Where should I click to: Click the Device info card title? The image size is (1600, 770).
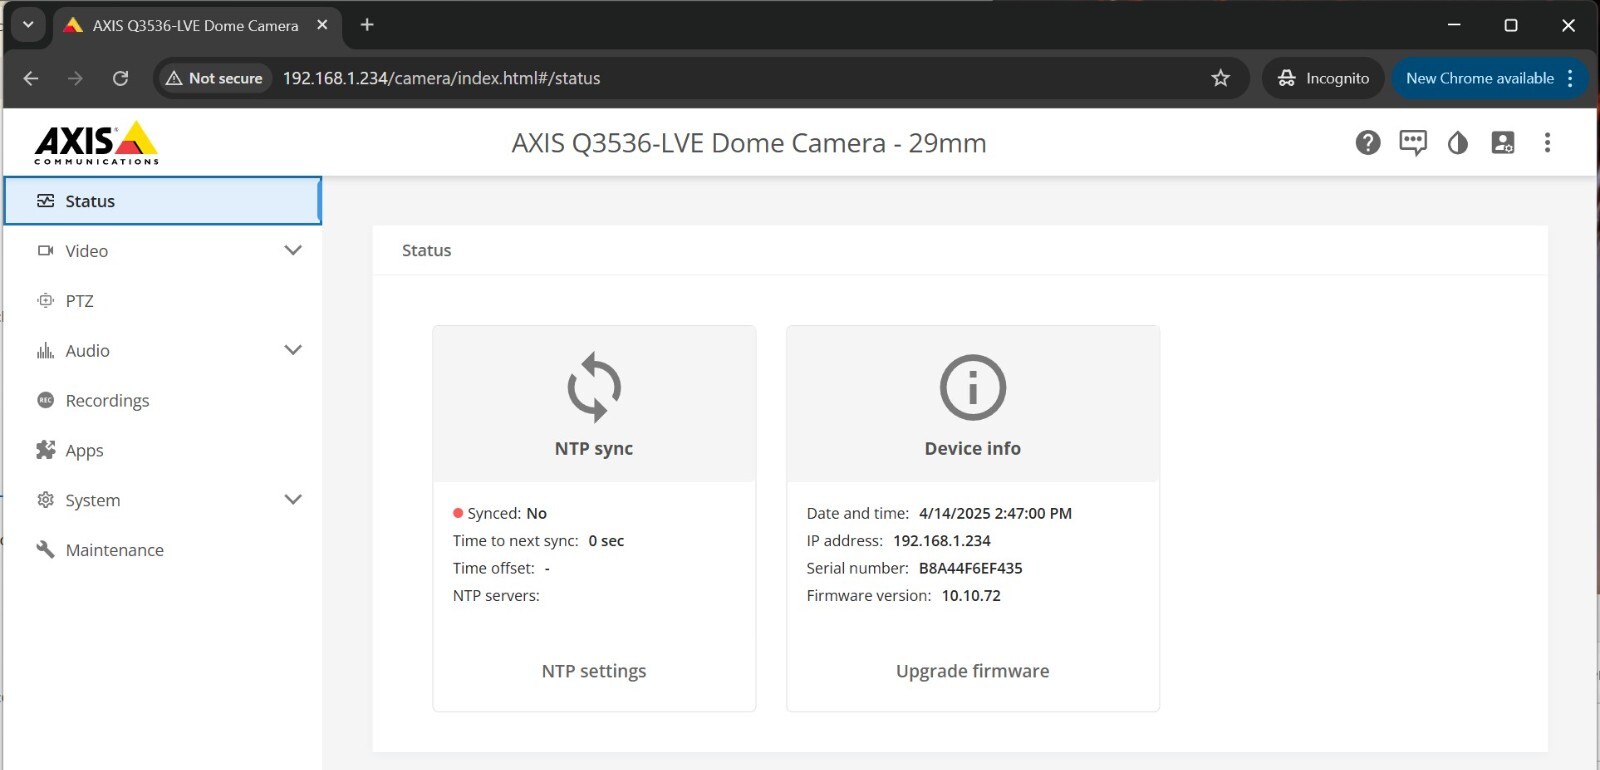973,449
